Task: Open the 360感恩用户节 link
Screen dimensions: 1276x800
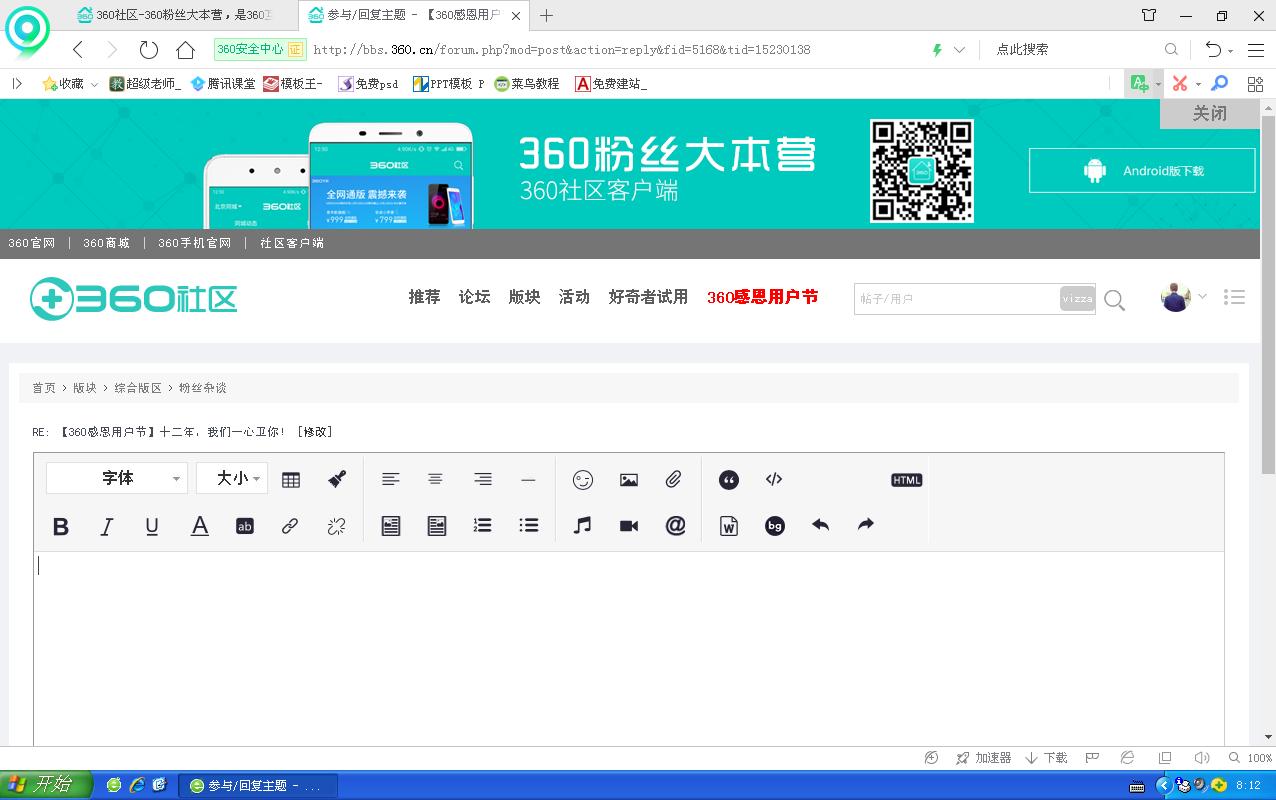Action: (x=762, y=297)
